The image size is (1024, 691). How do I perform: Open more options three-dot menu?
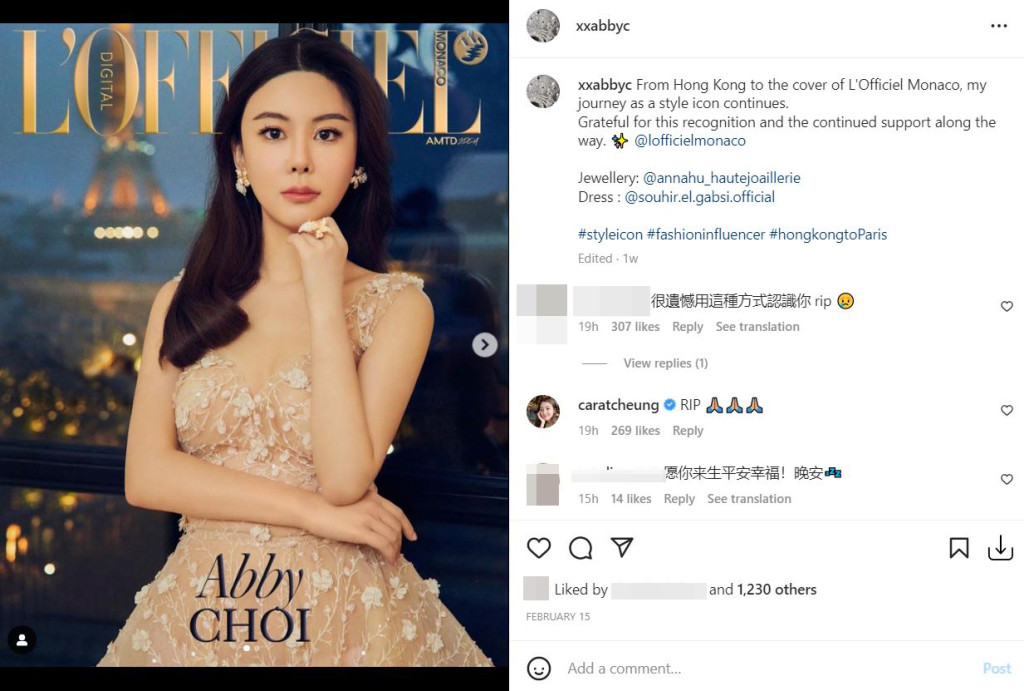(999, 26)
